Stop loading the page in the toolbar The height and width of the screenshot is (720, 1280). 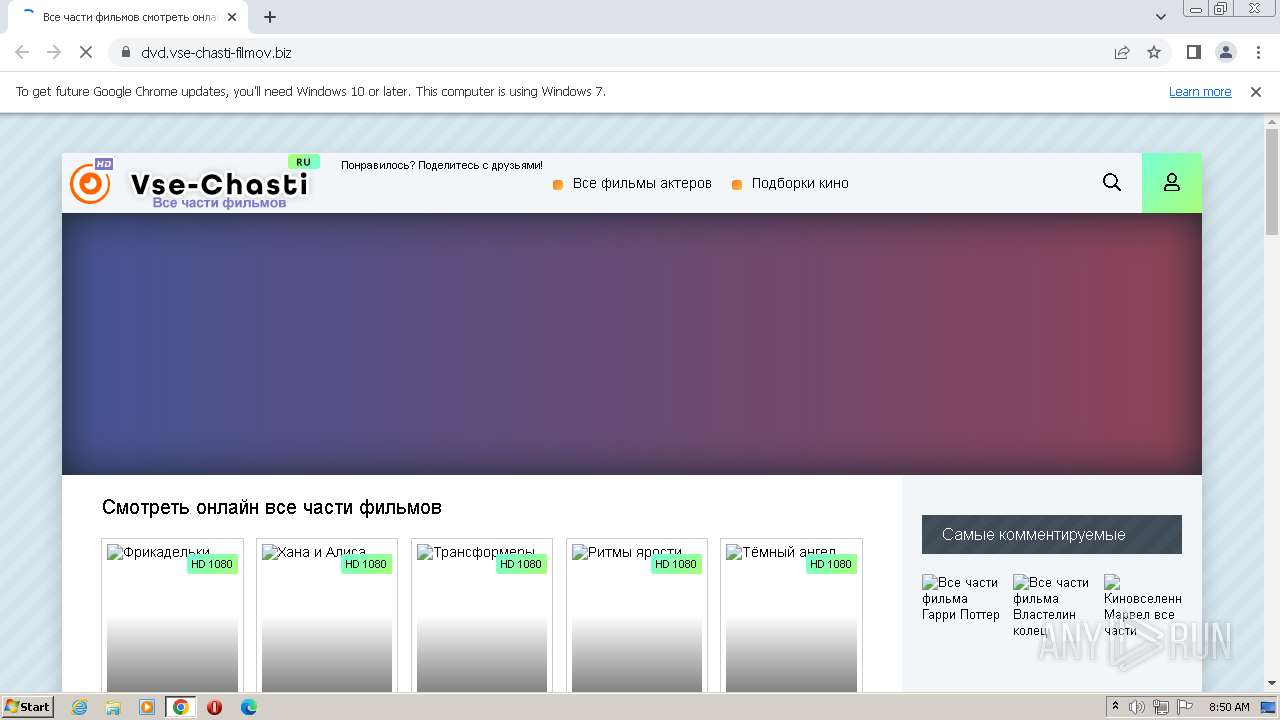86,52
